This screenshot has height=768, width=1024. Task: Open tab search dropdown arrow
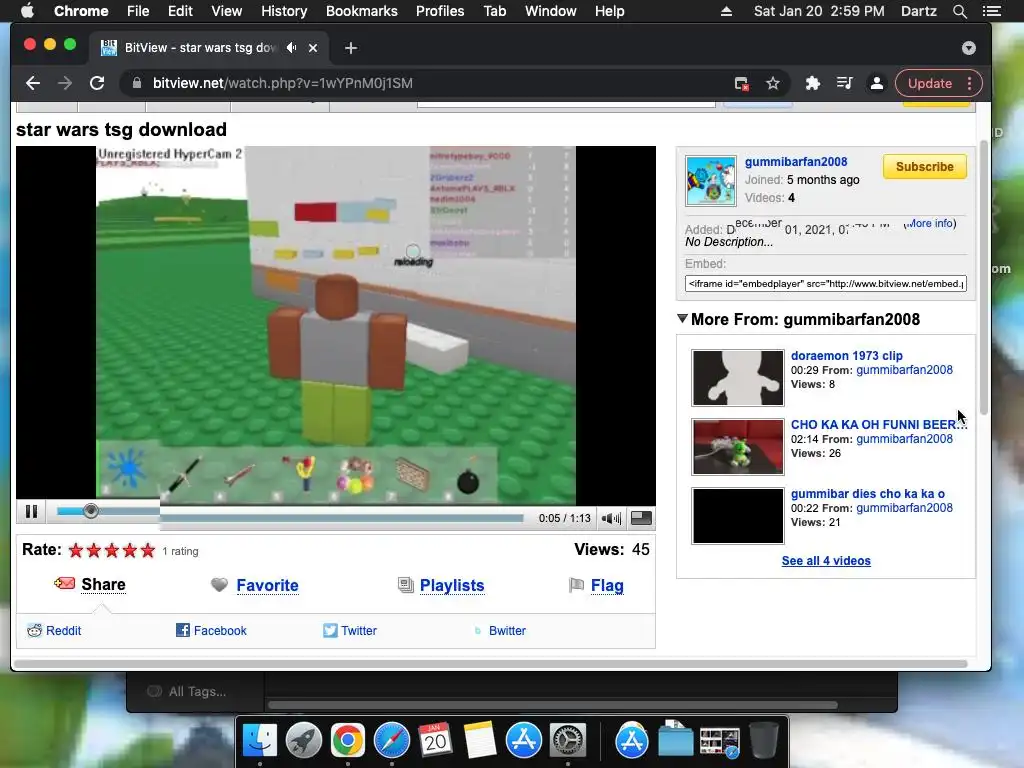point(968,48)
